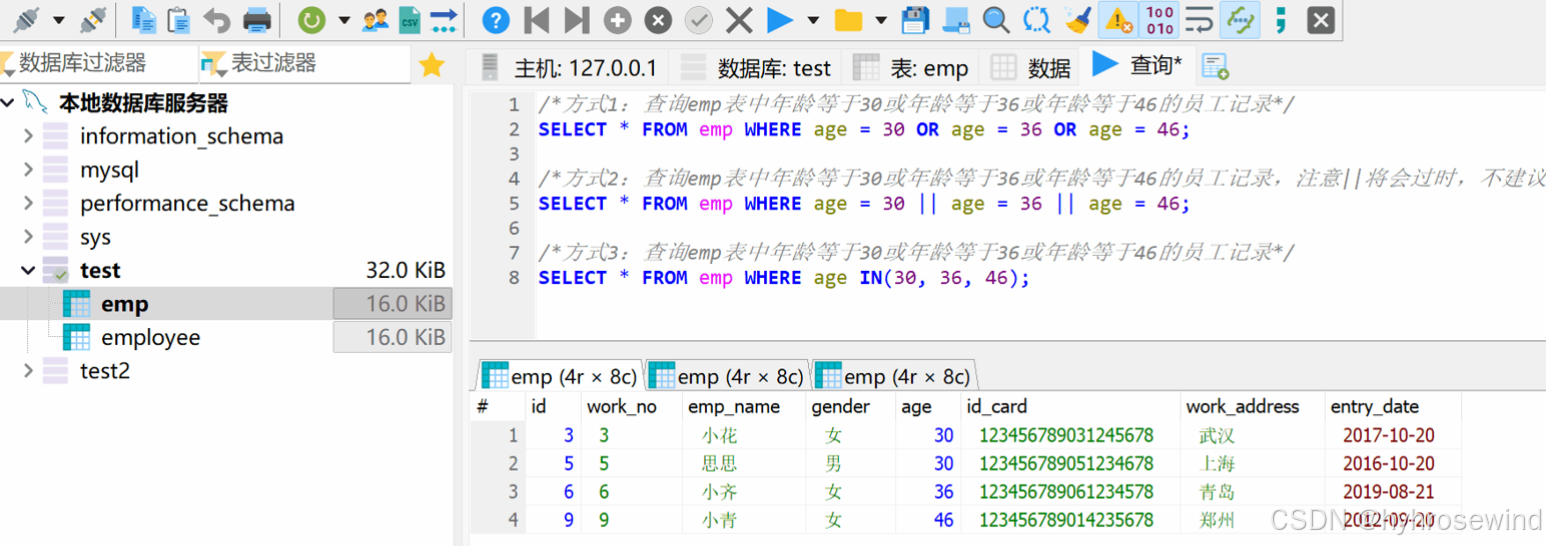Open the connection plug dropdown arrow
This screenshot has width=1546, height=546.
pyautogui.click(x=59, y=20)
